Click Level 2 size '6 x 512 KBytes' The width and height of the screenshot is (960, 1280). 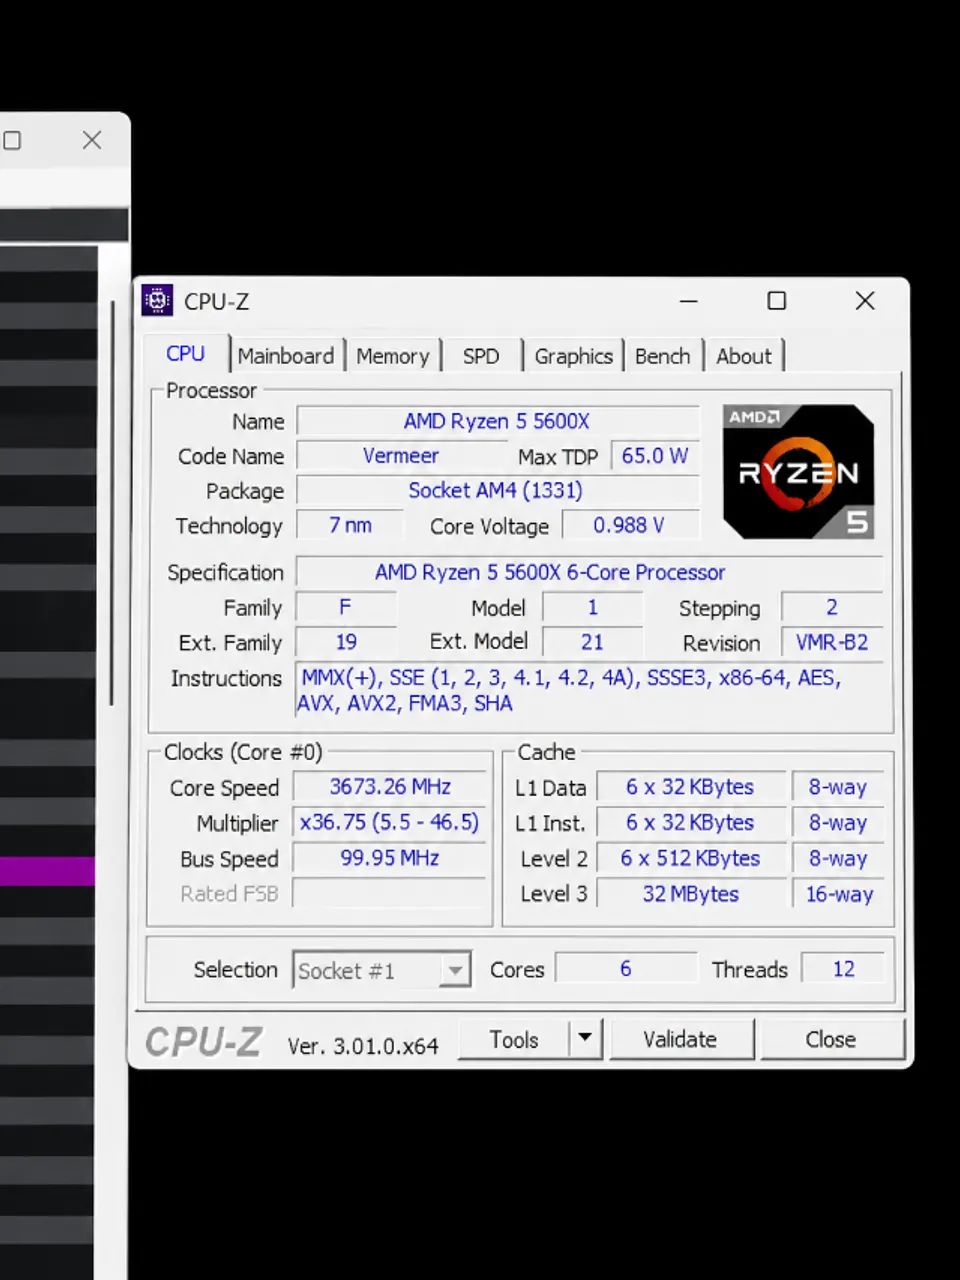click(x=690, y=858)
